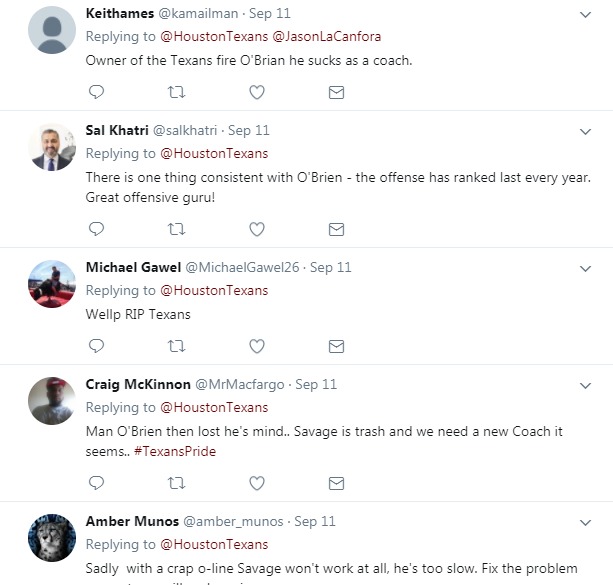Reply to Michael Gawel's tweet

pyautogui.click(x=96, y=346)
